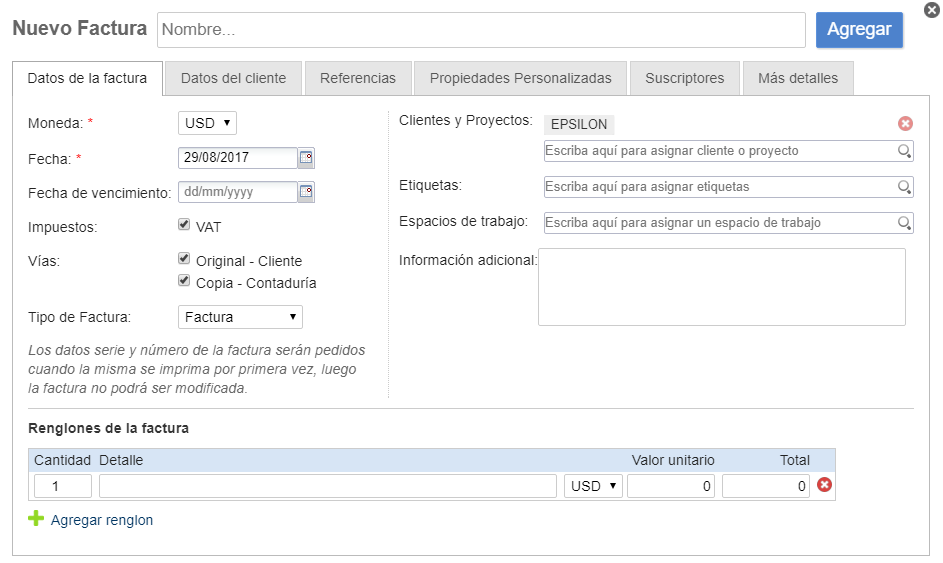Switch to the Datos del cliente tab
The width and height of the screenshot is (943, 563).
[x=233, y=78]
